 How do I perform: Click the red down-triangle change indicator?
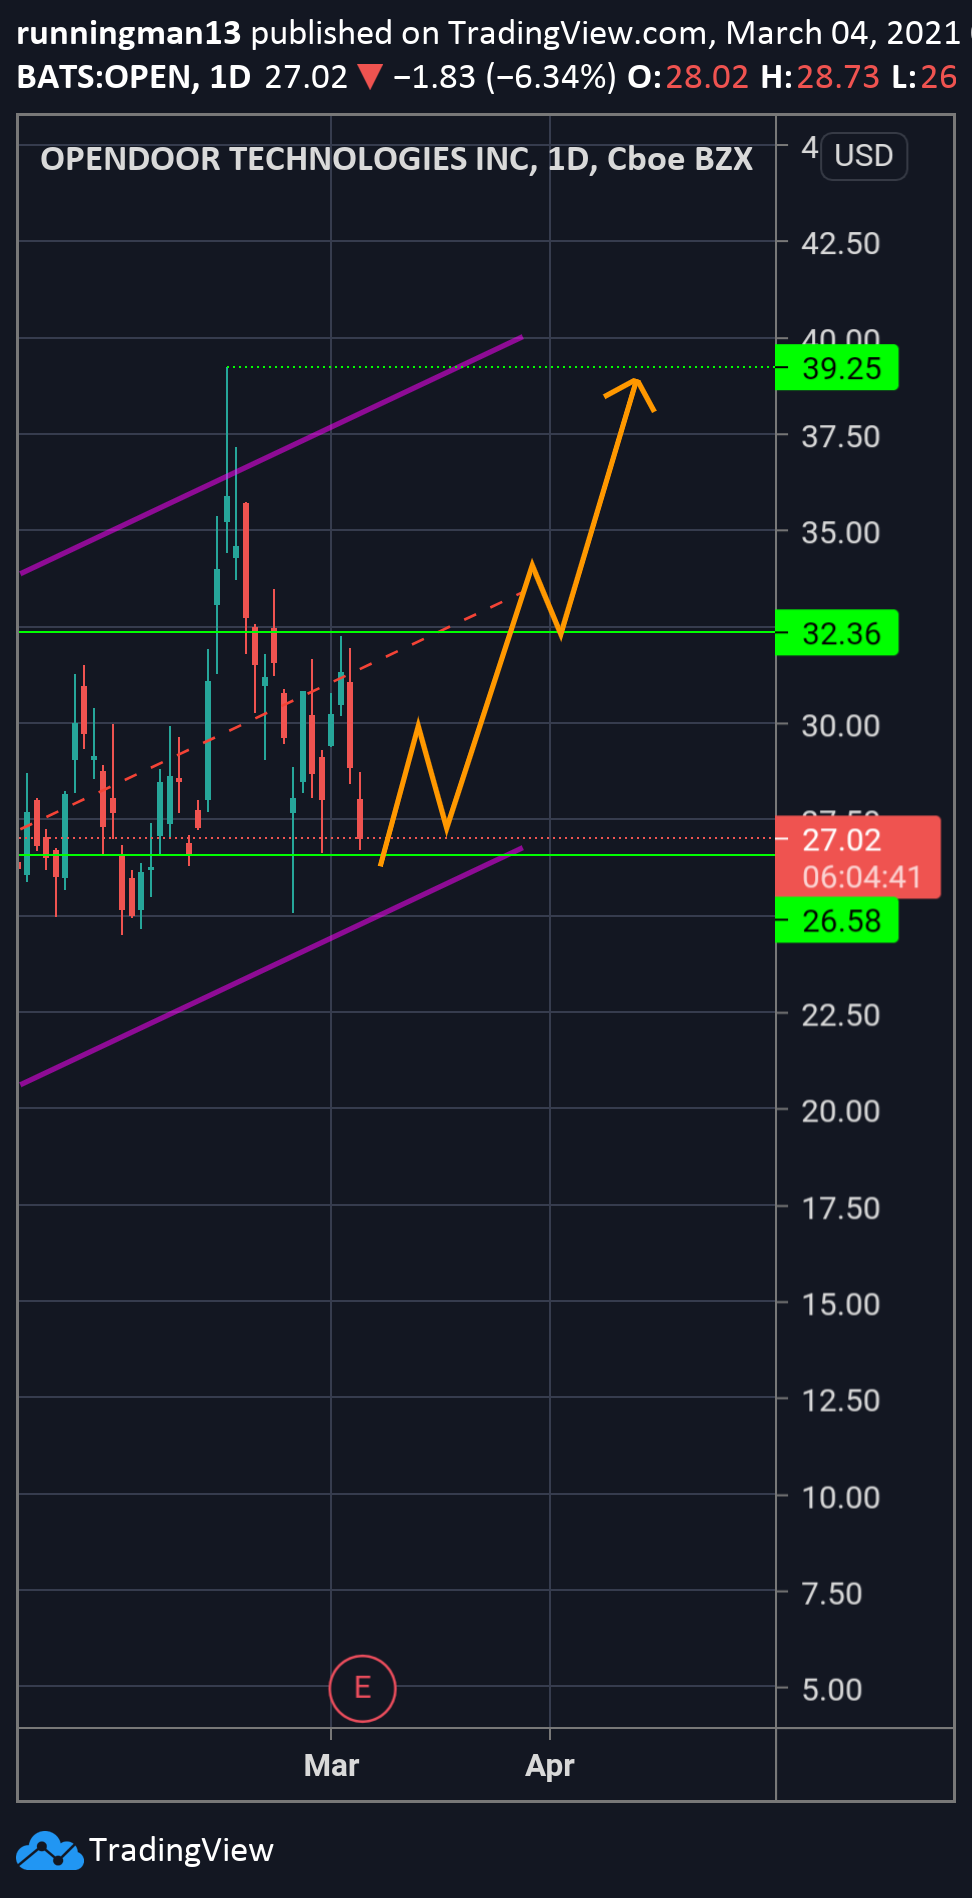coord(370,77)
